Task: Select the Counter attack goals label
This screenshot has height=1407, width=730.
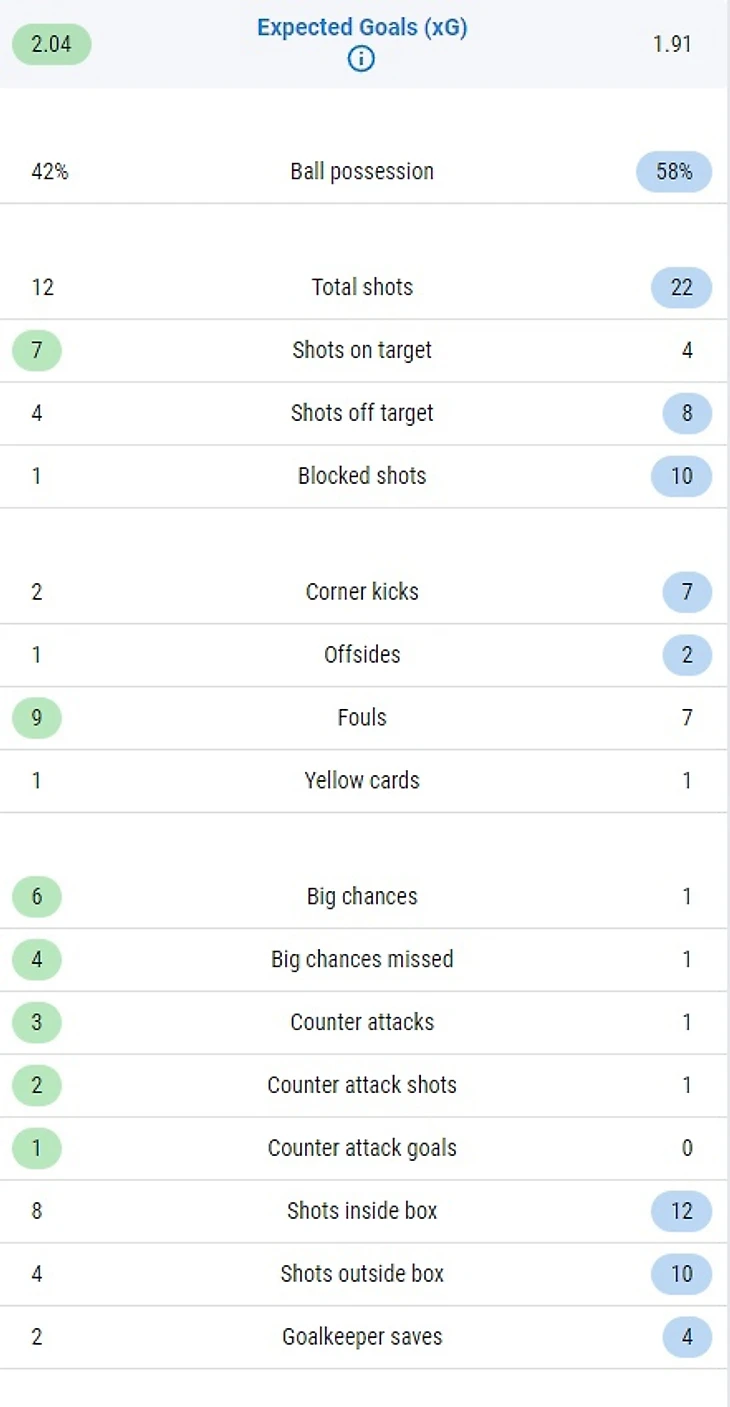Action: 362,1149
